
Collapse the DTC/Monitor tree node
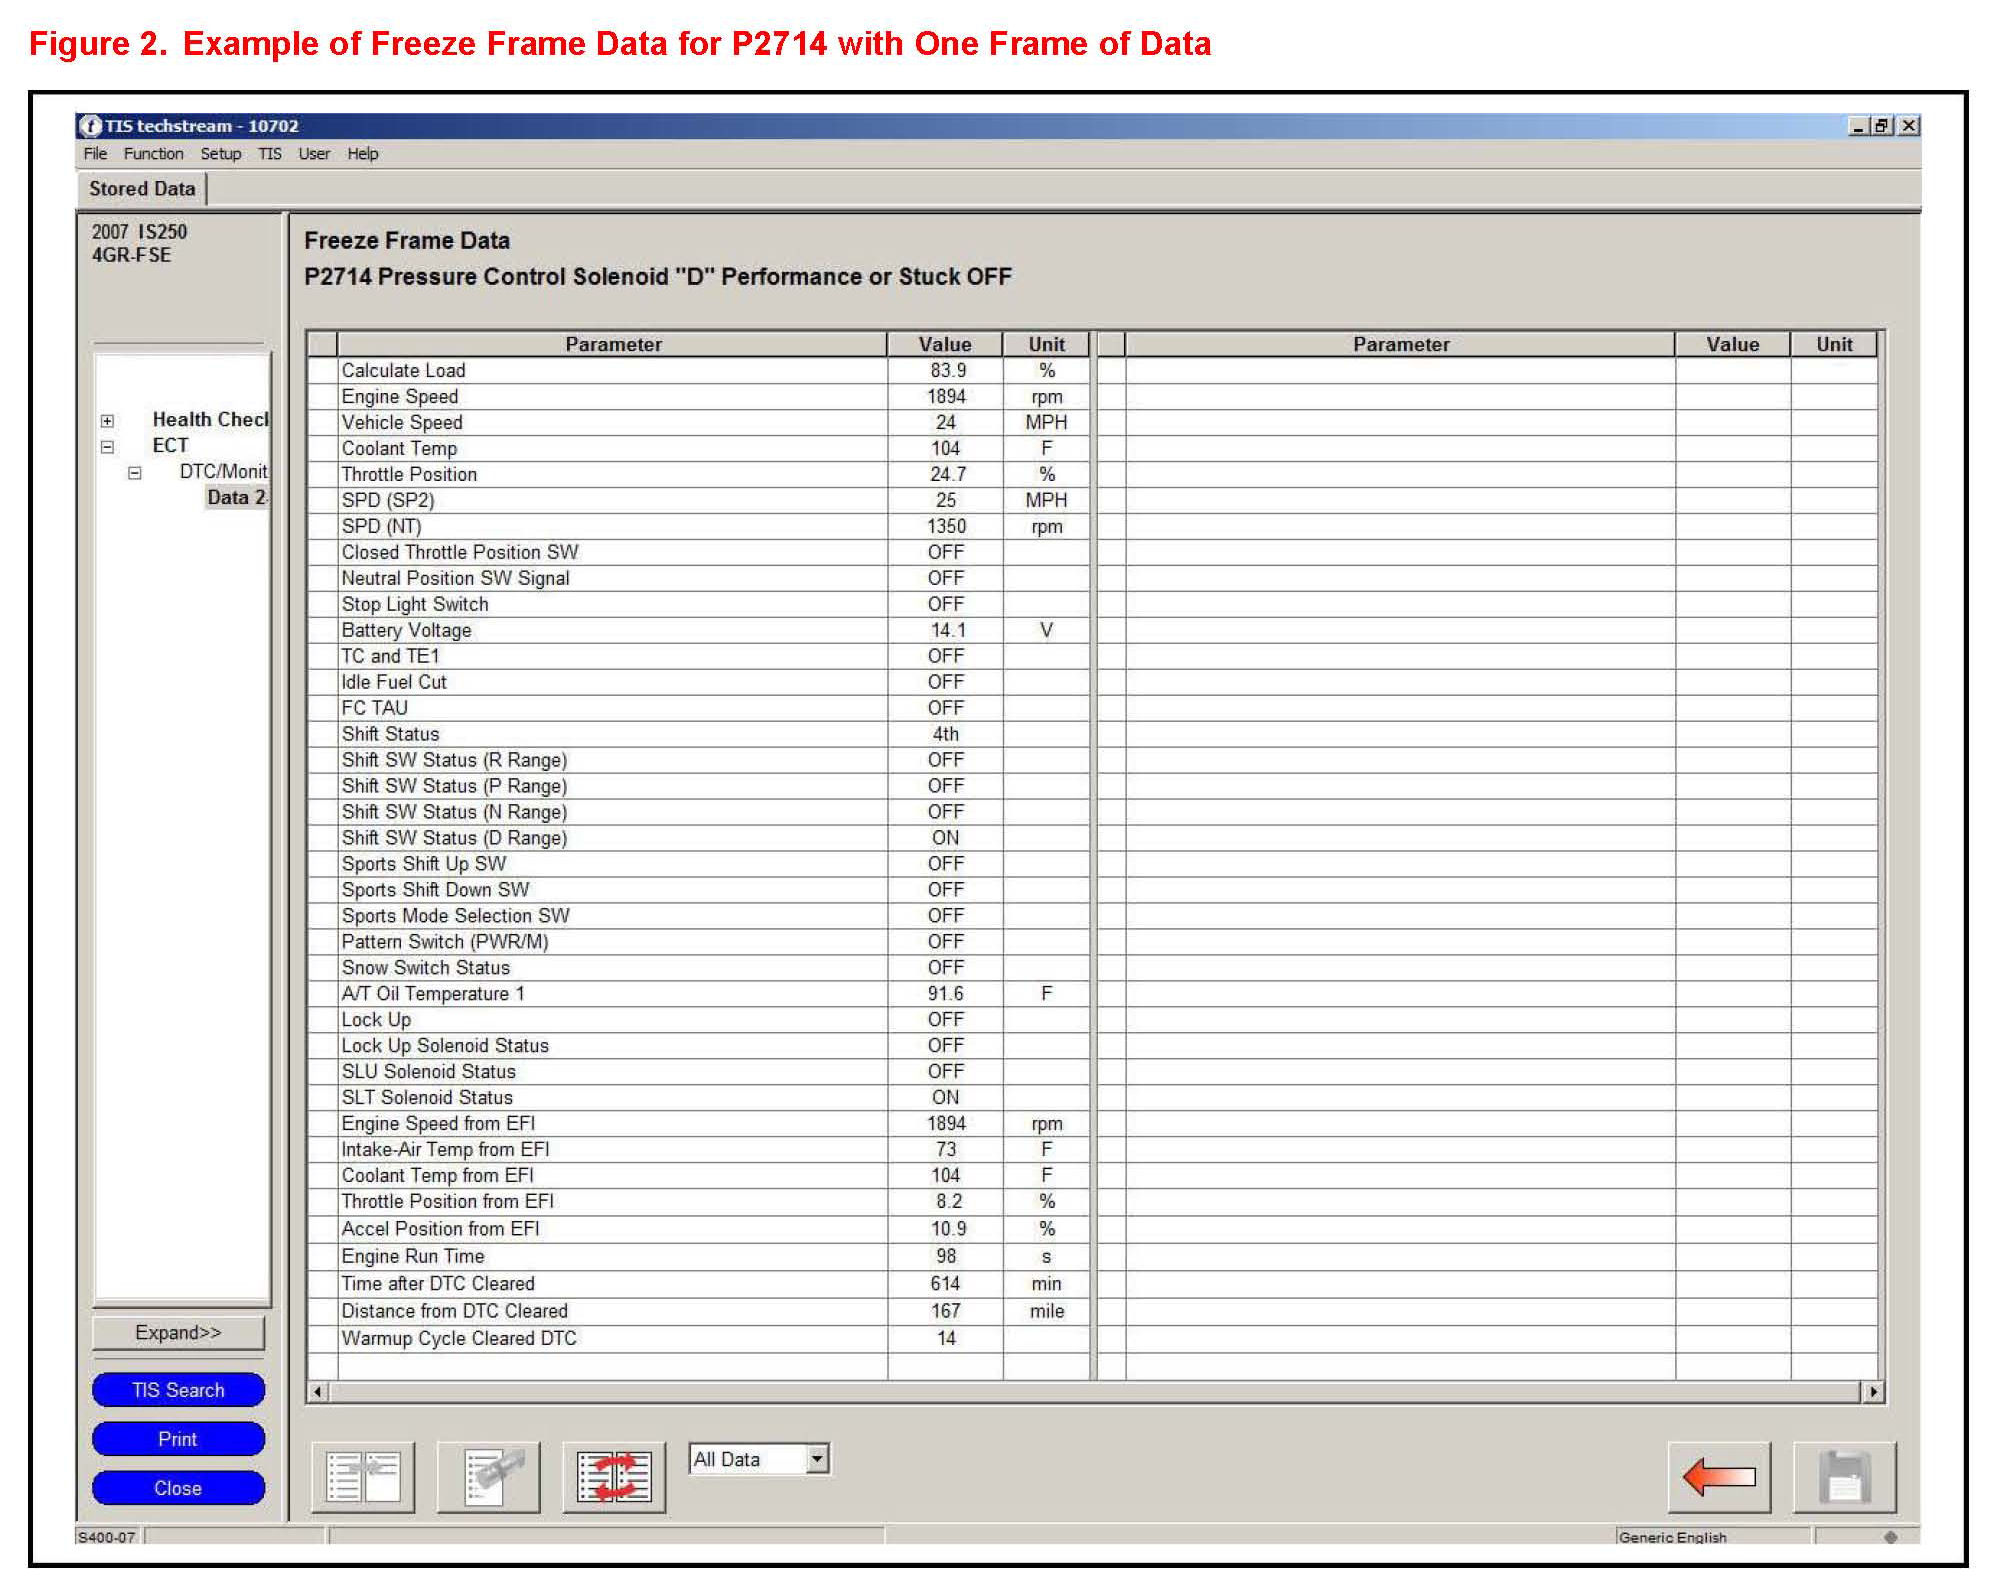pyautogui.click(x=134, y=473)
